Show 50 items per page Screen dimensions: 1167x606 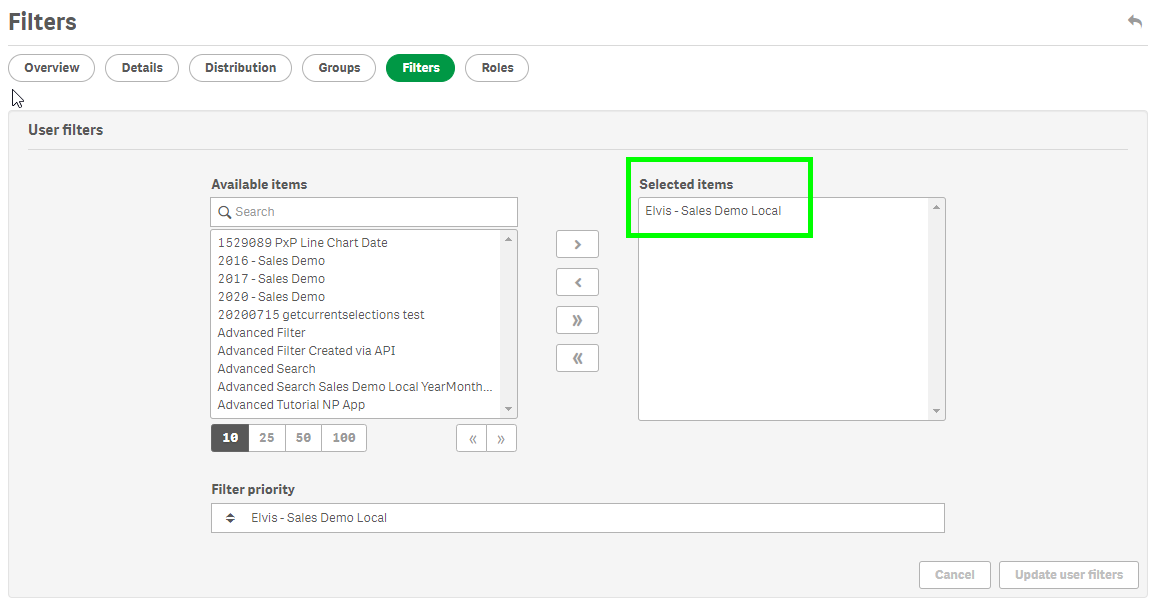(303, 438)
